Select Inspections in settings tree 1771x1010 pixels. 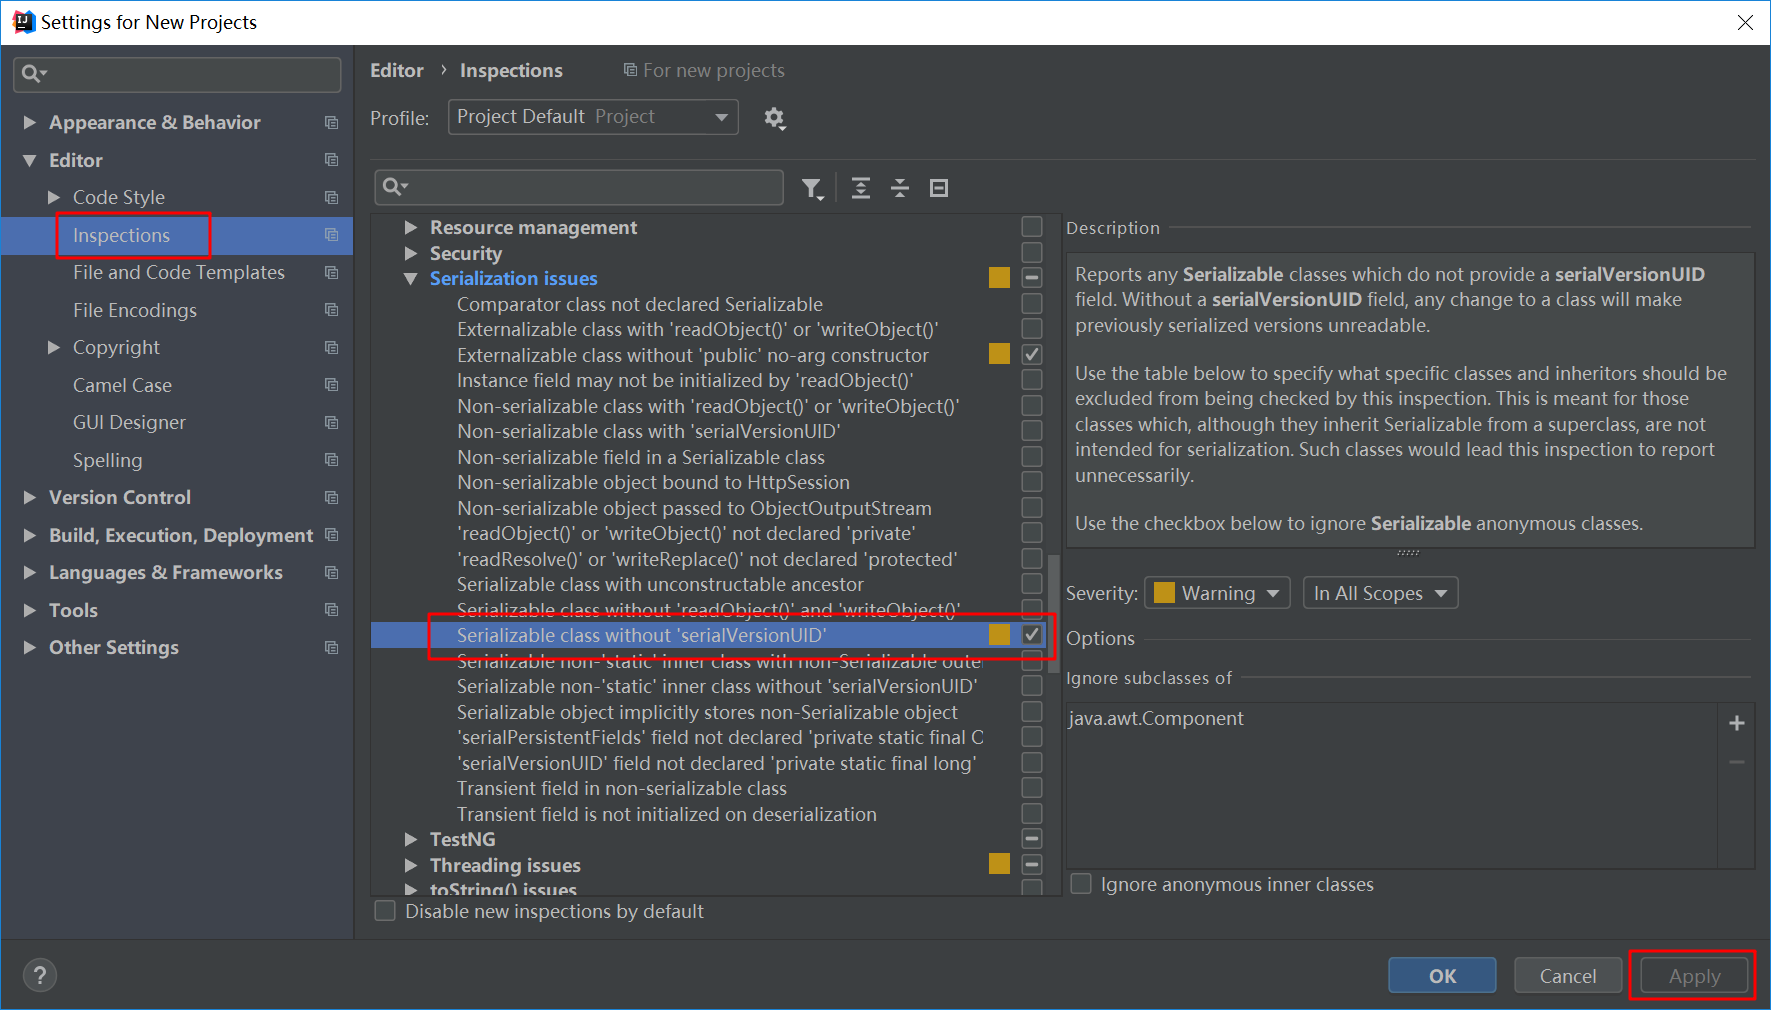121,235
